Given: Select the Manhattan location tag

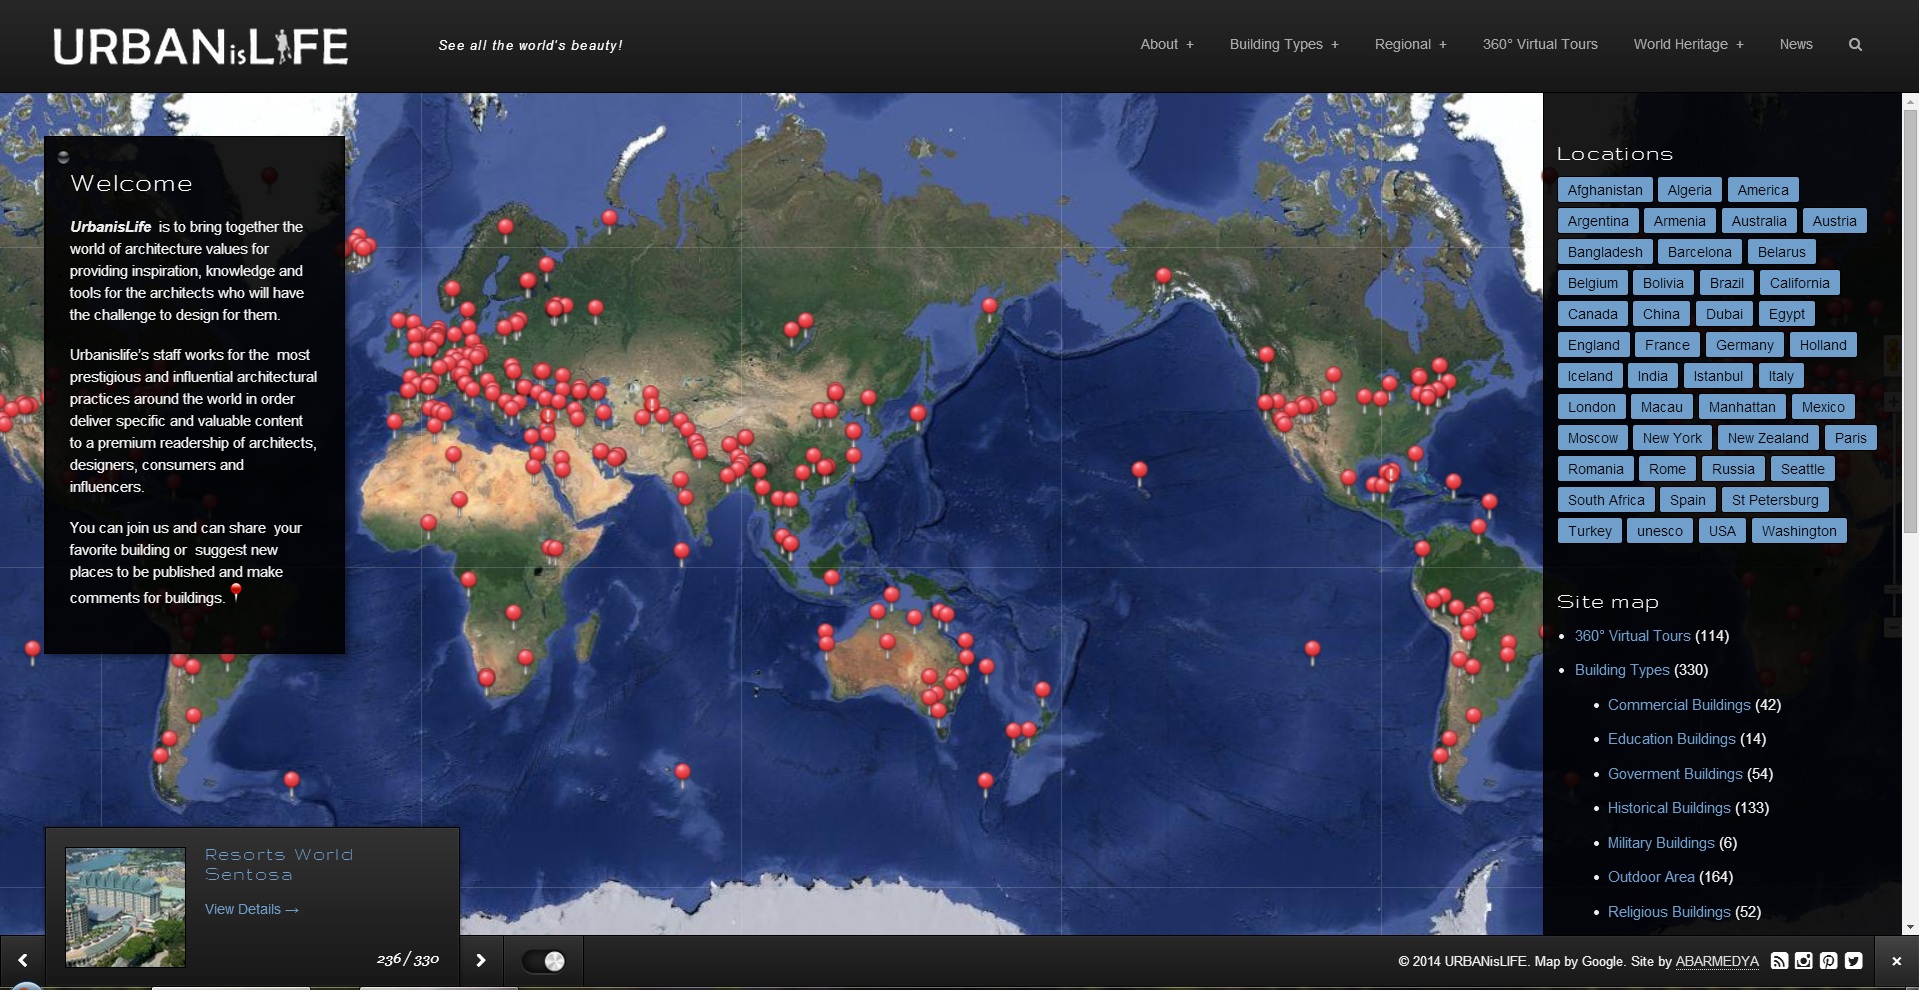Looking at the screenshot, I should pyautogui.click(x=1742, y=407).
